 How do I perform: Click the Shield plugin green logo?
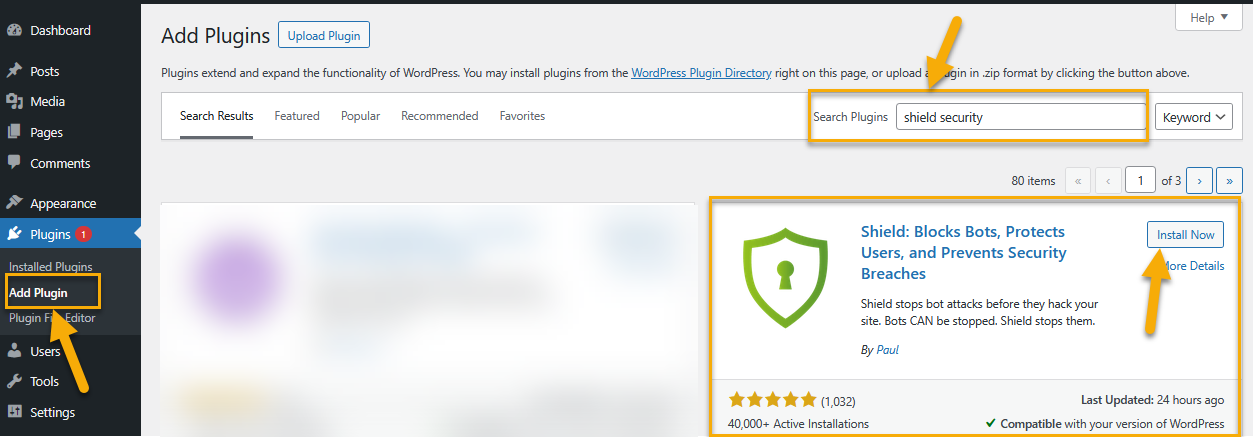pyautogui.click(x=785, y=280)
